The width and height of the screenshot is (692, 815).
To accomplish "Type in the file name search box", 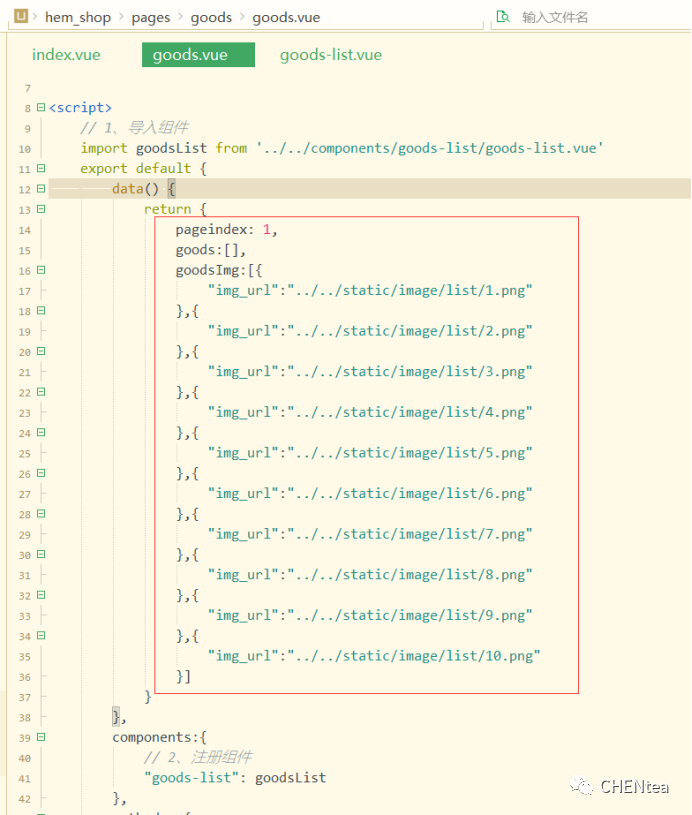I will [590, 17].
